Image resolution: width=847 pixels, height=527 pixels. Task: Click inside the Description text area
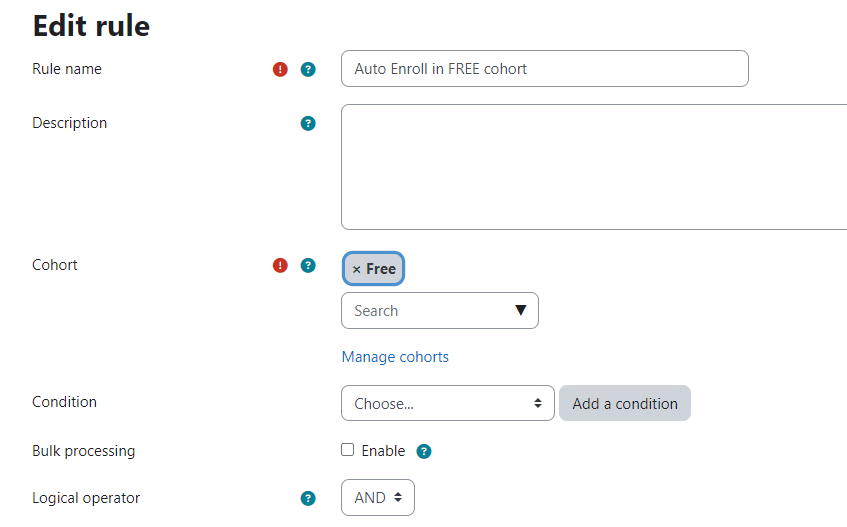(594, 167)
